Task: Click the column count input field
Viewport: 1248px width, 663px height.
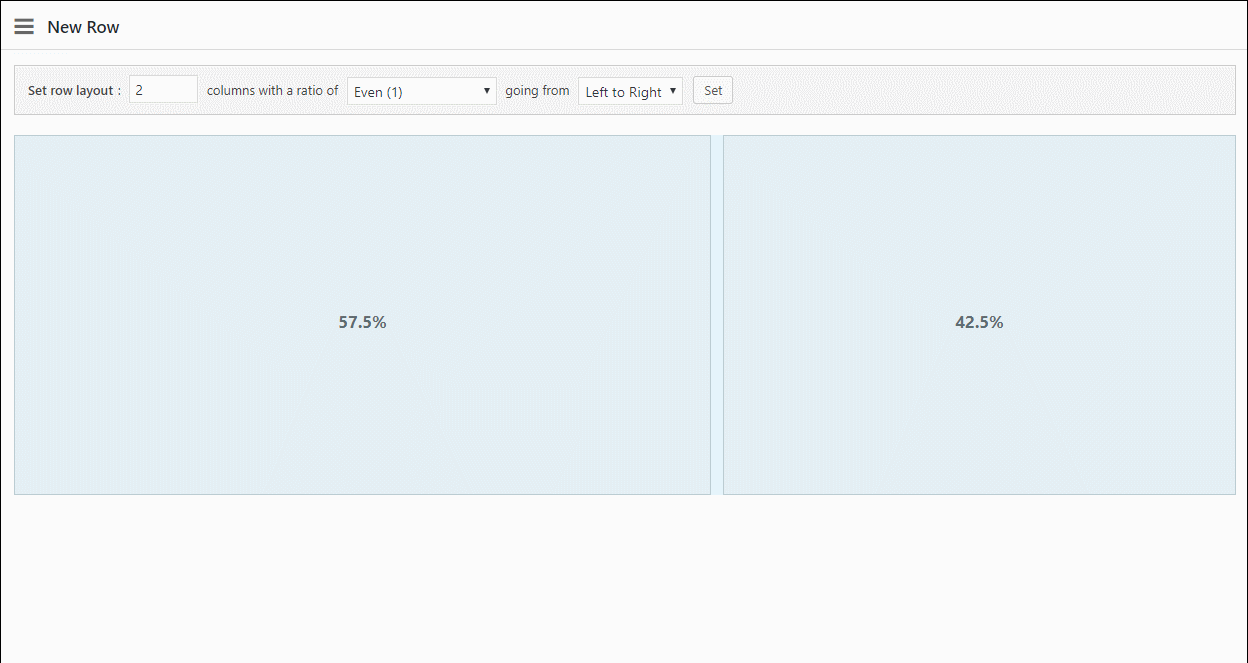Action: click(163, 89)
